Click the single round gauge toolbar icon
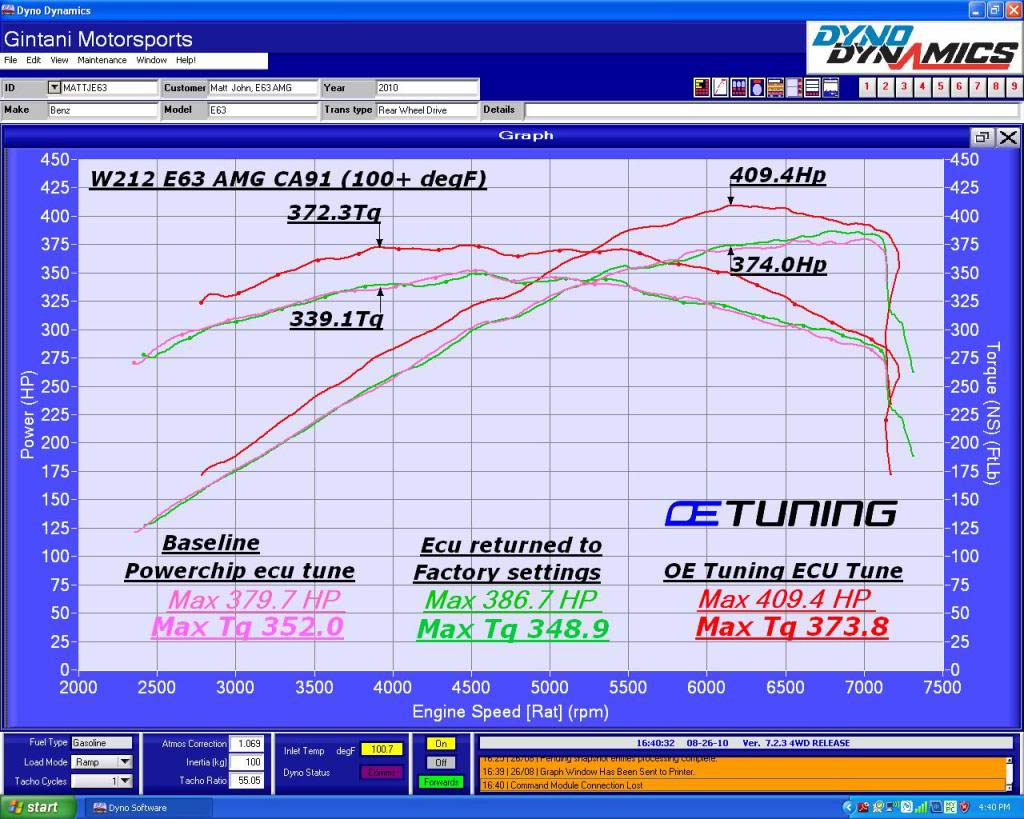The image size is (1024, 819). (757, 88)
